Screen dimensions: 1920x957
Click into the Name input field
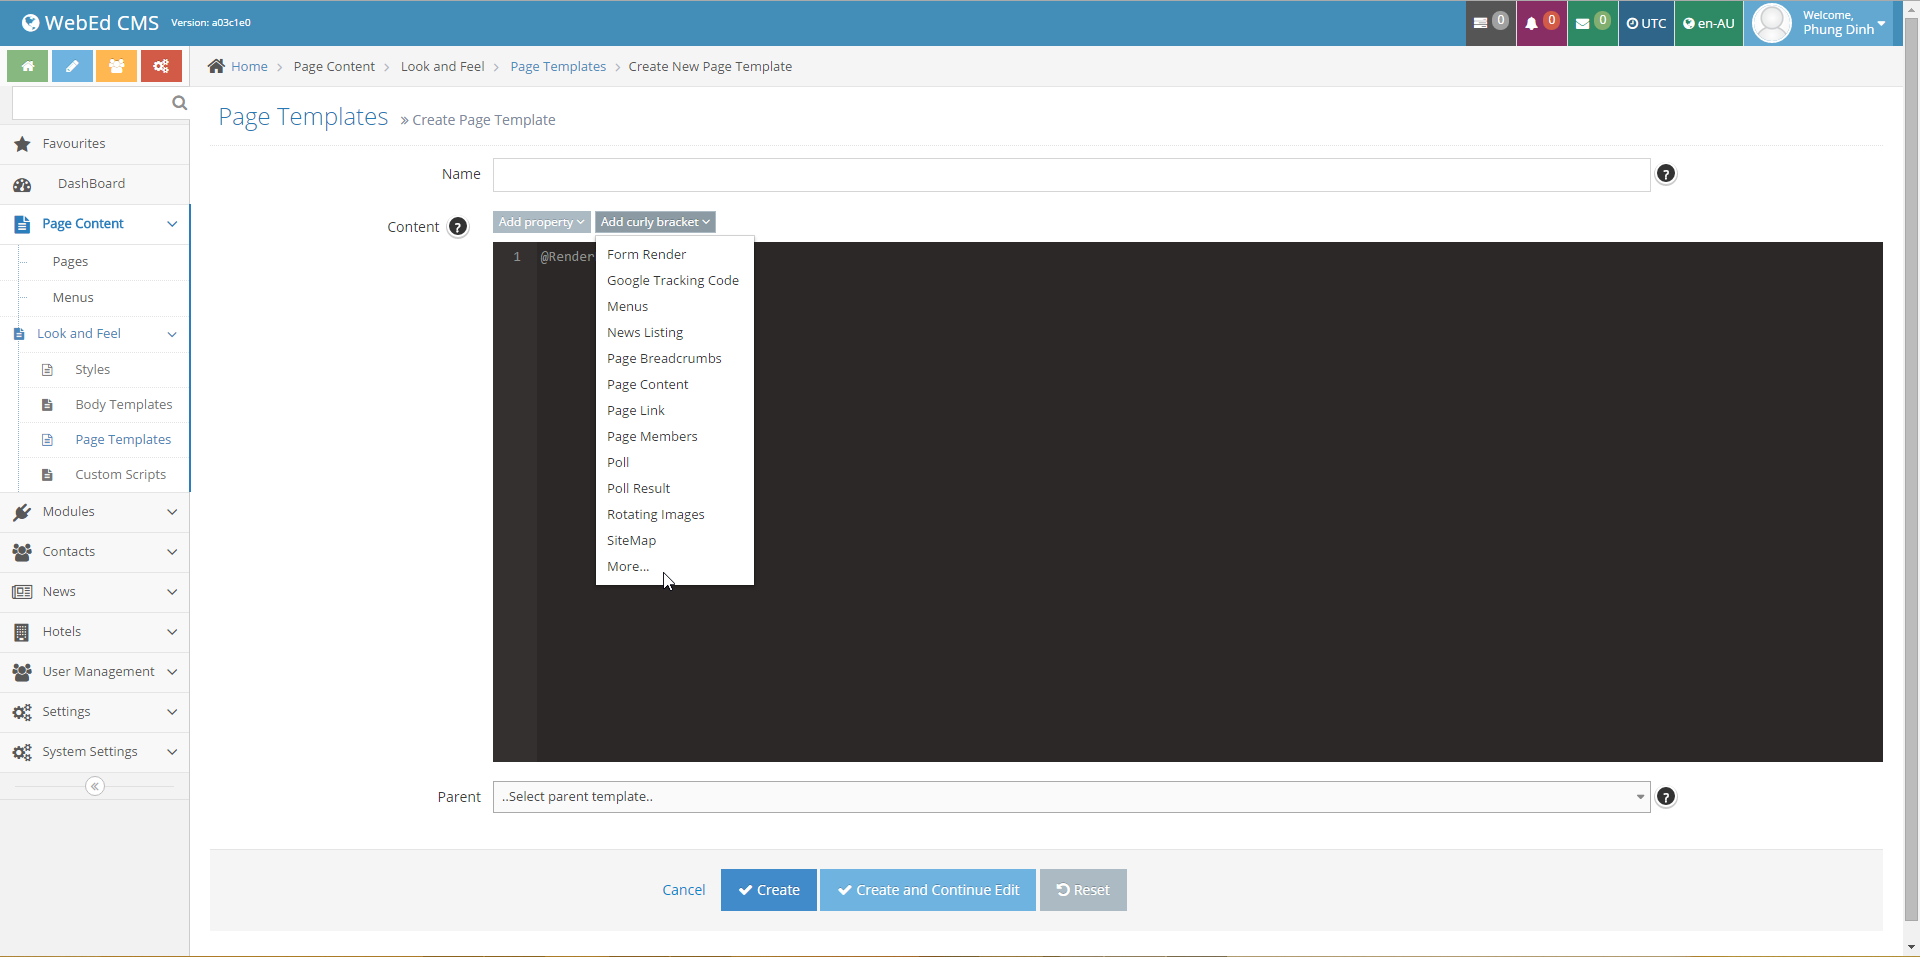1070,175
